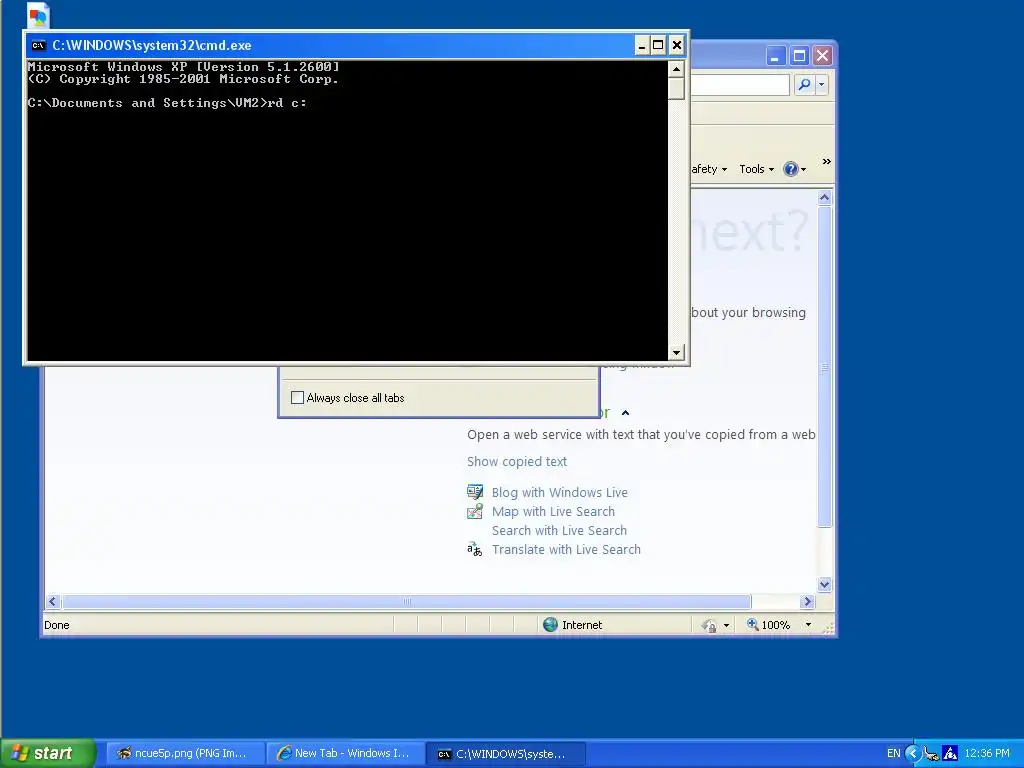Click the Blog with Windows Live icon
The width and height of the screenshot is (1024, 768).
(x=475, y=492)
